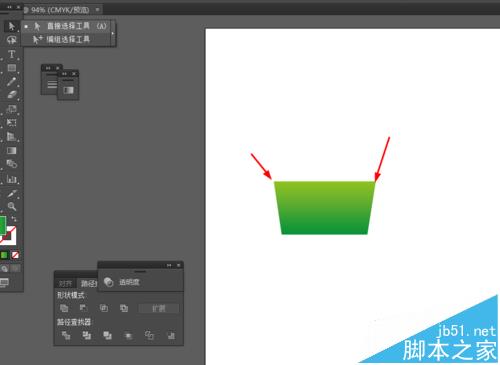Click the 形状模式 label
This screenshot has width=500, height=365.
pyautogui.click(x=70, y=295)
